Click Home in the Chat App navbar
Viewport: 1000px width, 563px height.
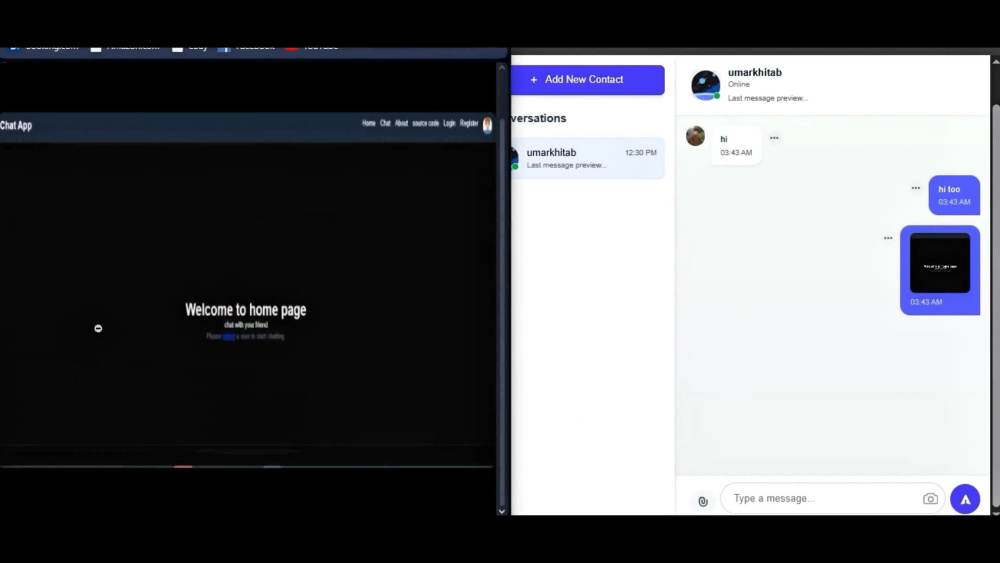[x=369, y=123]
